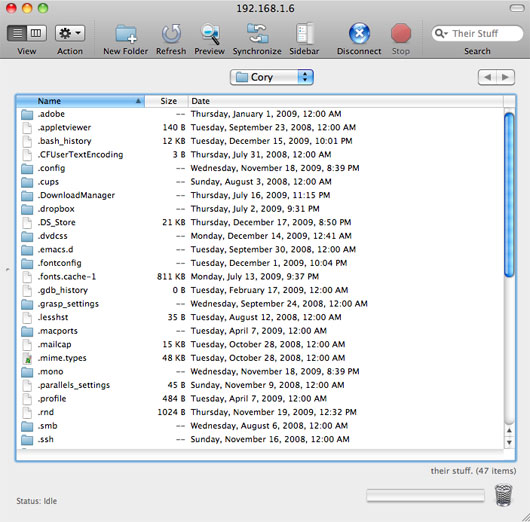Click the Their Stuff search field
The width and height of the screenshot is (530, 522).
point(477,33)
